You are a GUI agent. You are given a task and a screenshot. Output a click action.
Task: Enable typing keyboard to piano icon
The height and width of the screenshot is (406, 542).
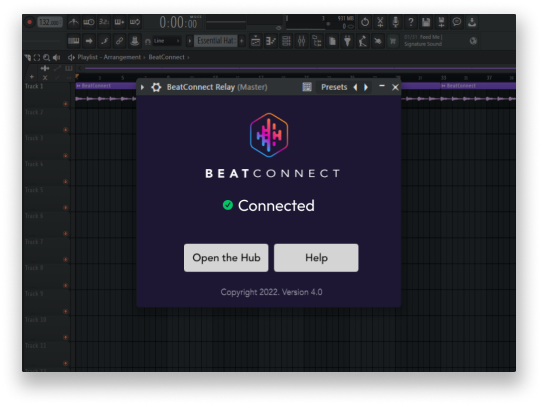(x=74, y=41)
